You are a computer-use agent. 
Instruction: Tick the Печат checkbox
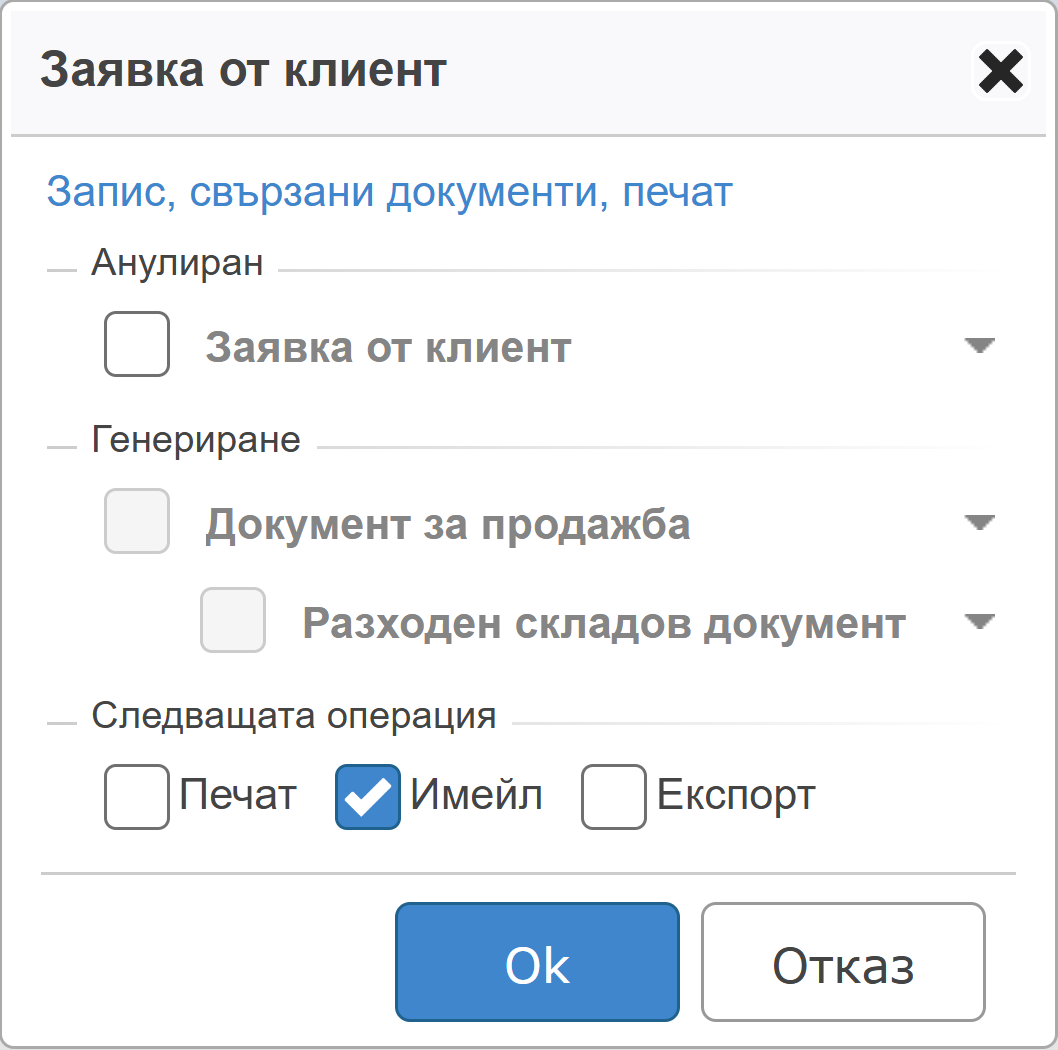[137, 797]
